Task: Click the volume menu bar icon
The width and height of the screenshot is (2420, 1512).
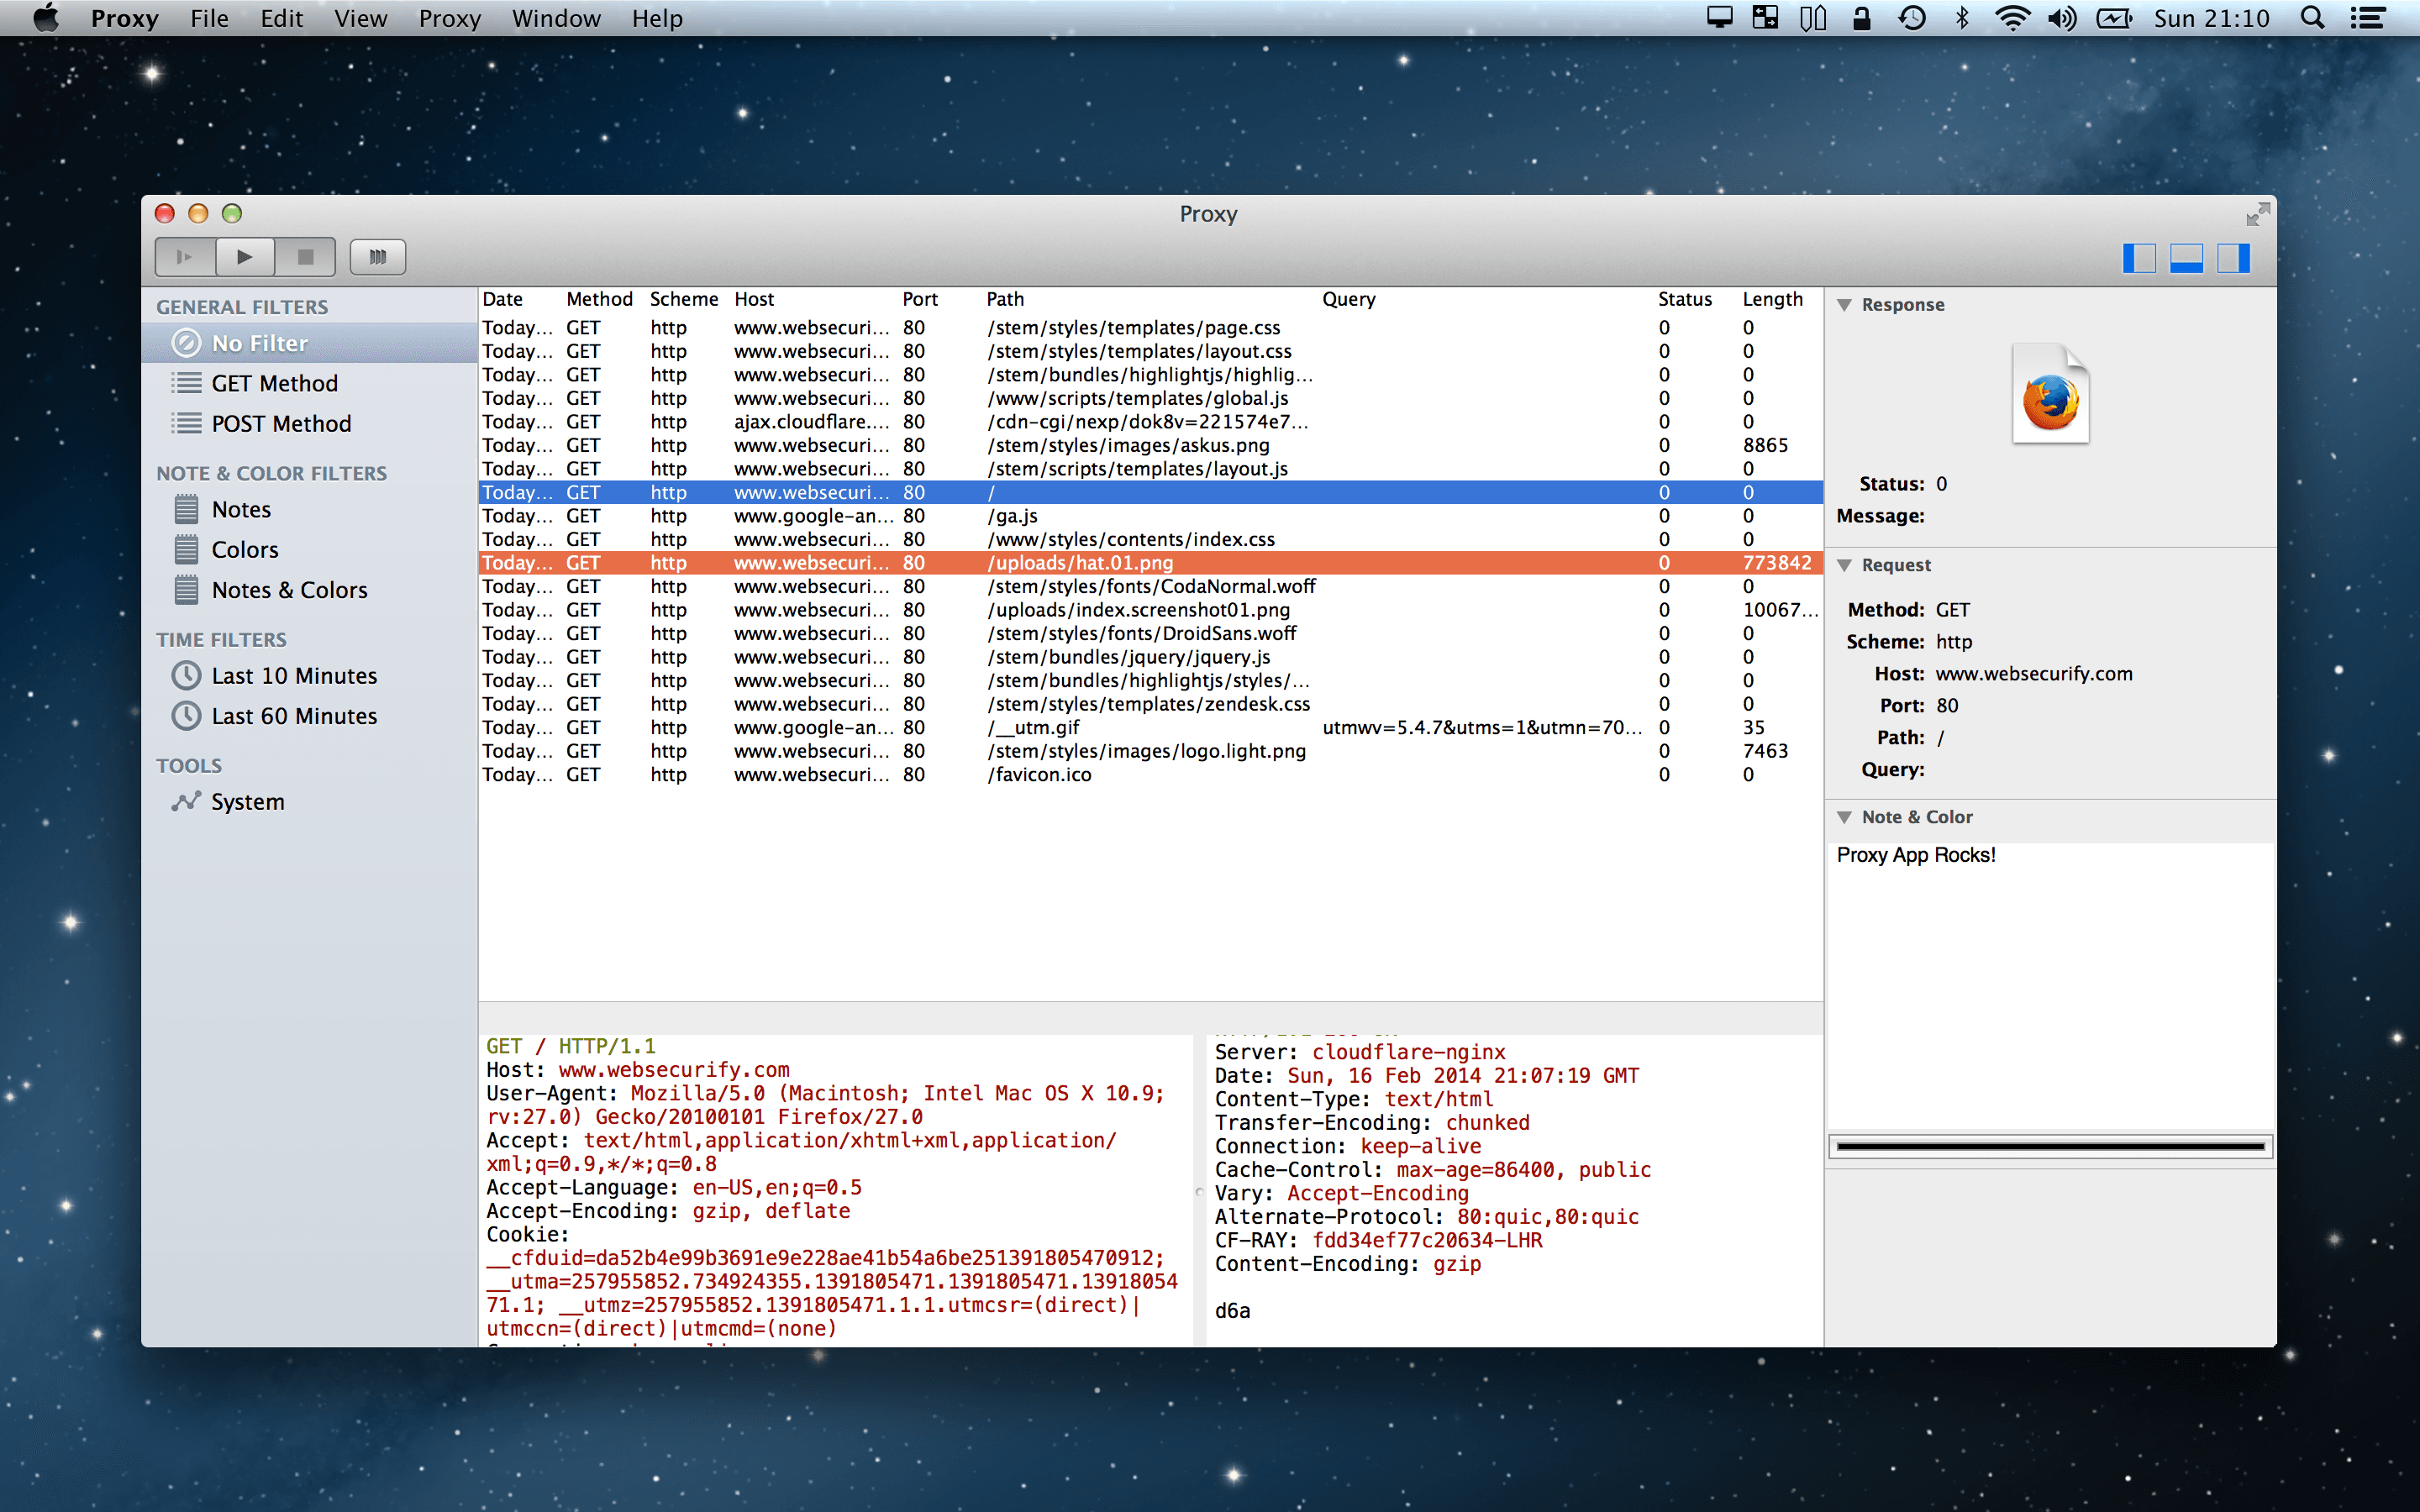Action: 2061,18
